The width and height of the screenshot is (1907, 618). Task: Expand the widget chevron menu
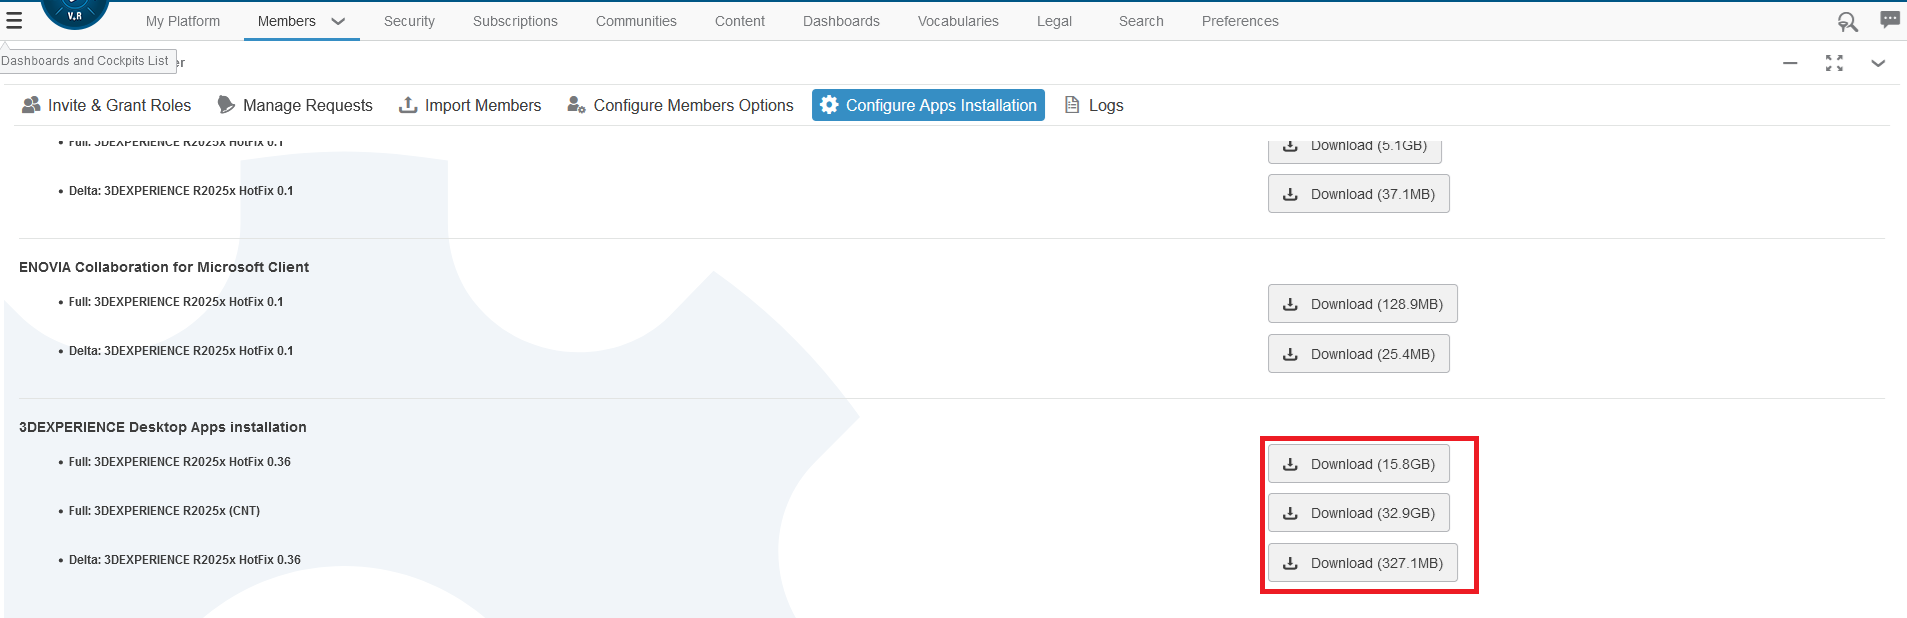(x=1878, y=63)
